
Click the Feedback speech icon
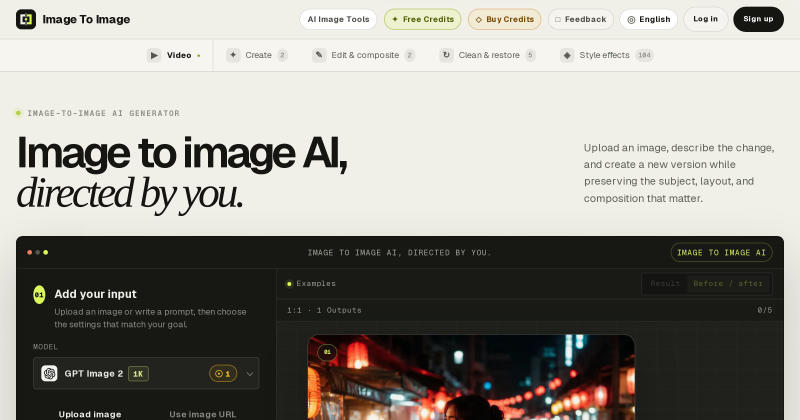click(558, 19)
